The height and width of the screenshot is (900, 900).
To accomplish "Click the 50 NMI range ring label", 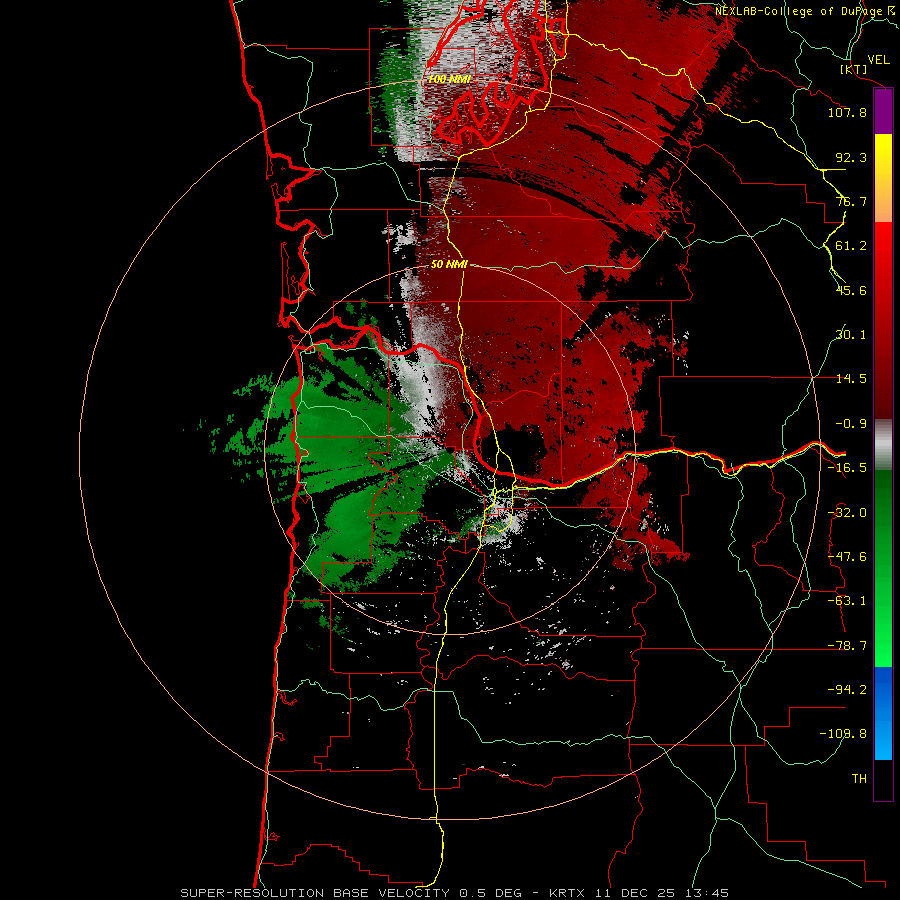I will point(449,265).
